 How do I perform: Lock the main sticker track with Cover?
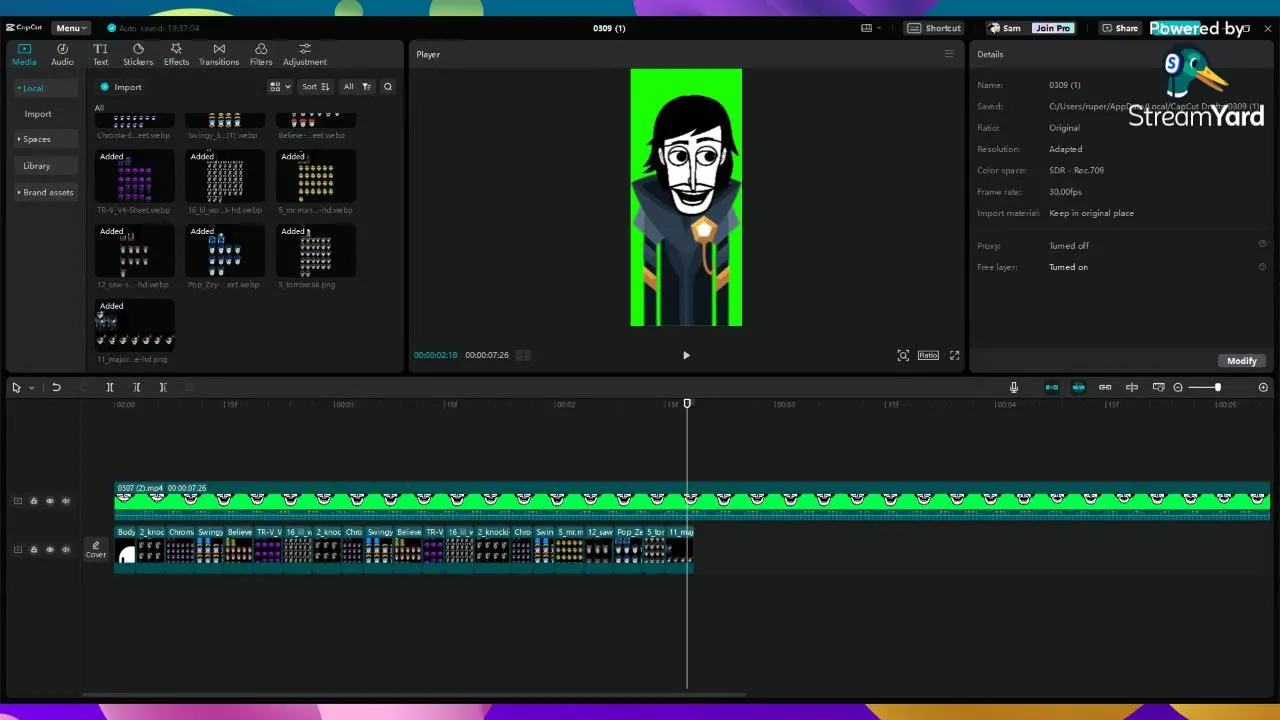click(34, 549)
